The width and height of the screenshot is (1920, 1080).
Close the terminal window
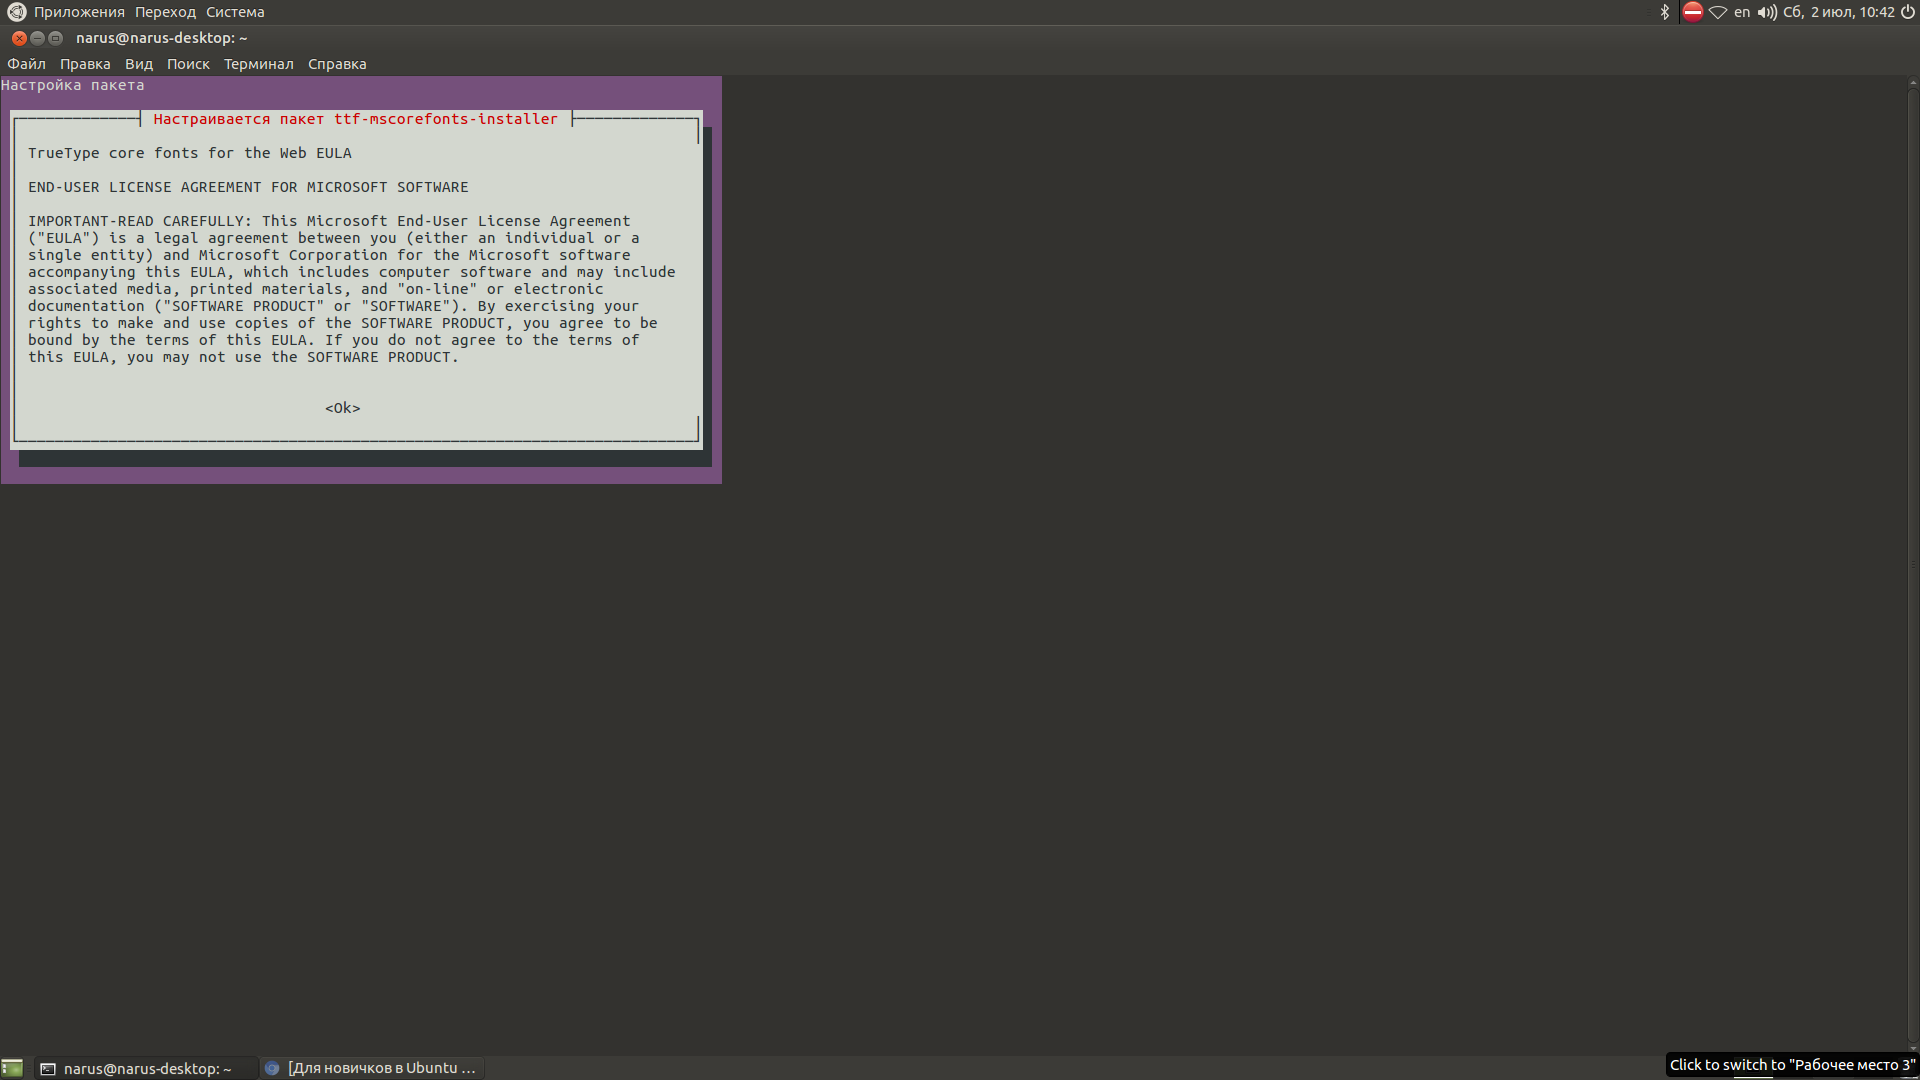click(x=19, y=38)
